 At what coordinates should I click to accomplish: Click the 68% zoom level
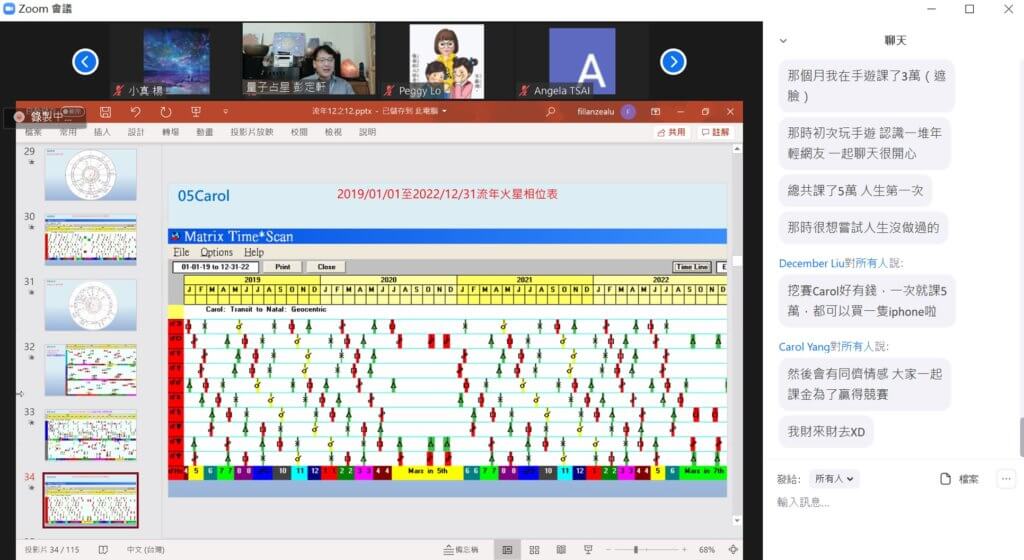point(707,550)
